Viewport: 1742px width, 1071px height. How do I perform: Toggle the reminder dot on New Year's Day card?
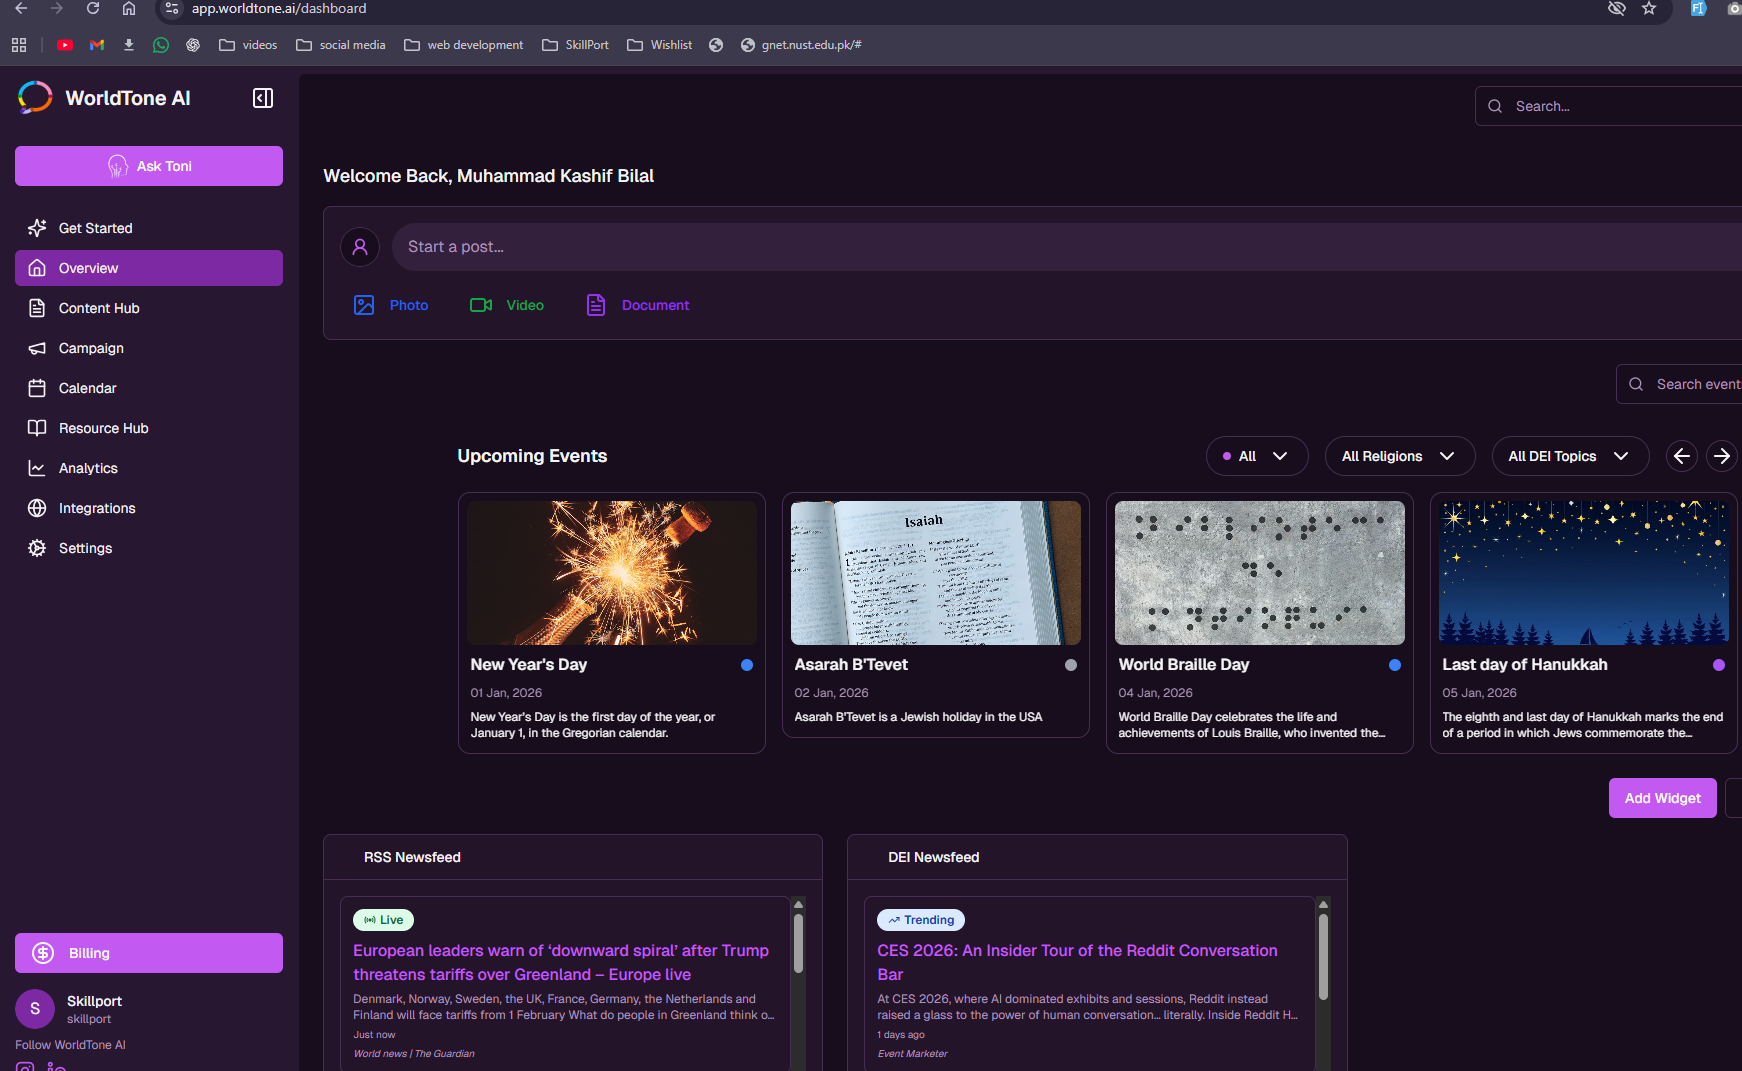point(747,664)
